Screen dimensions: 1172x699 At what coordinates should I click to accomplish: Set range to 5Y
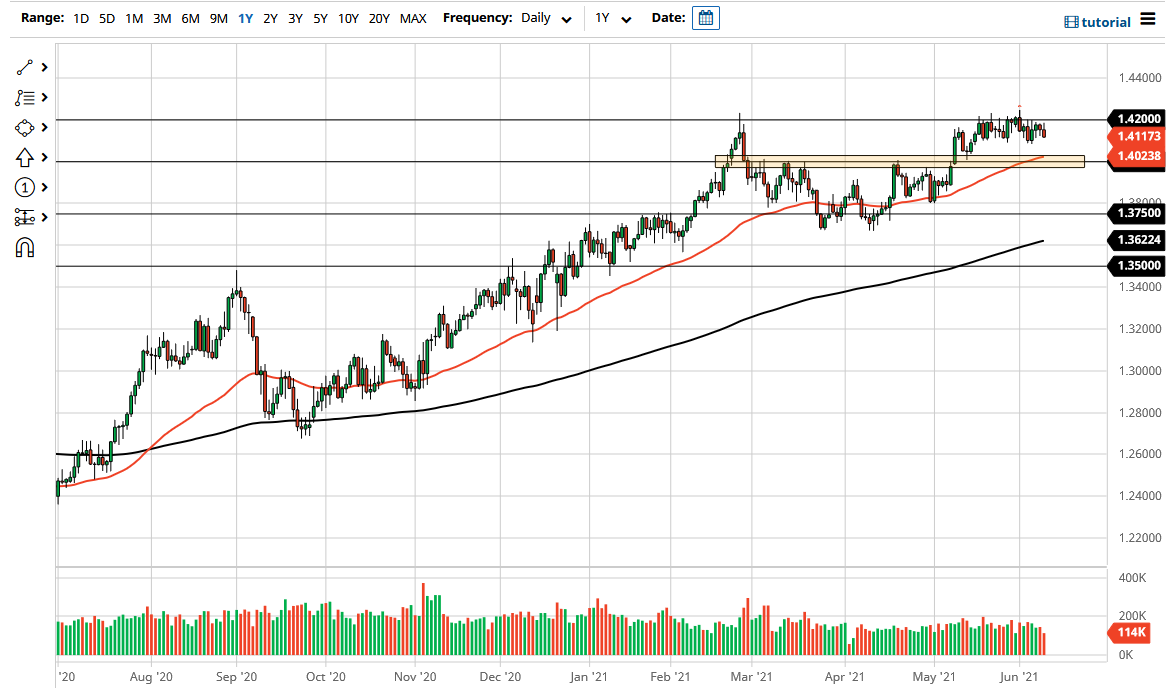pos(321,19)
